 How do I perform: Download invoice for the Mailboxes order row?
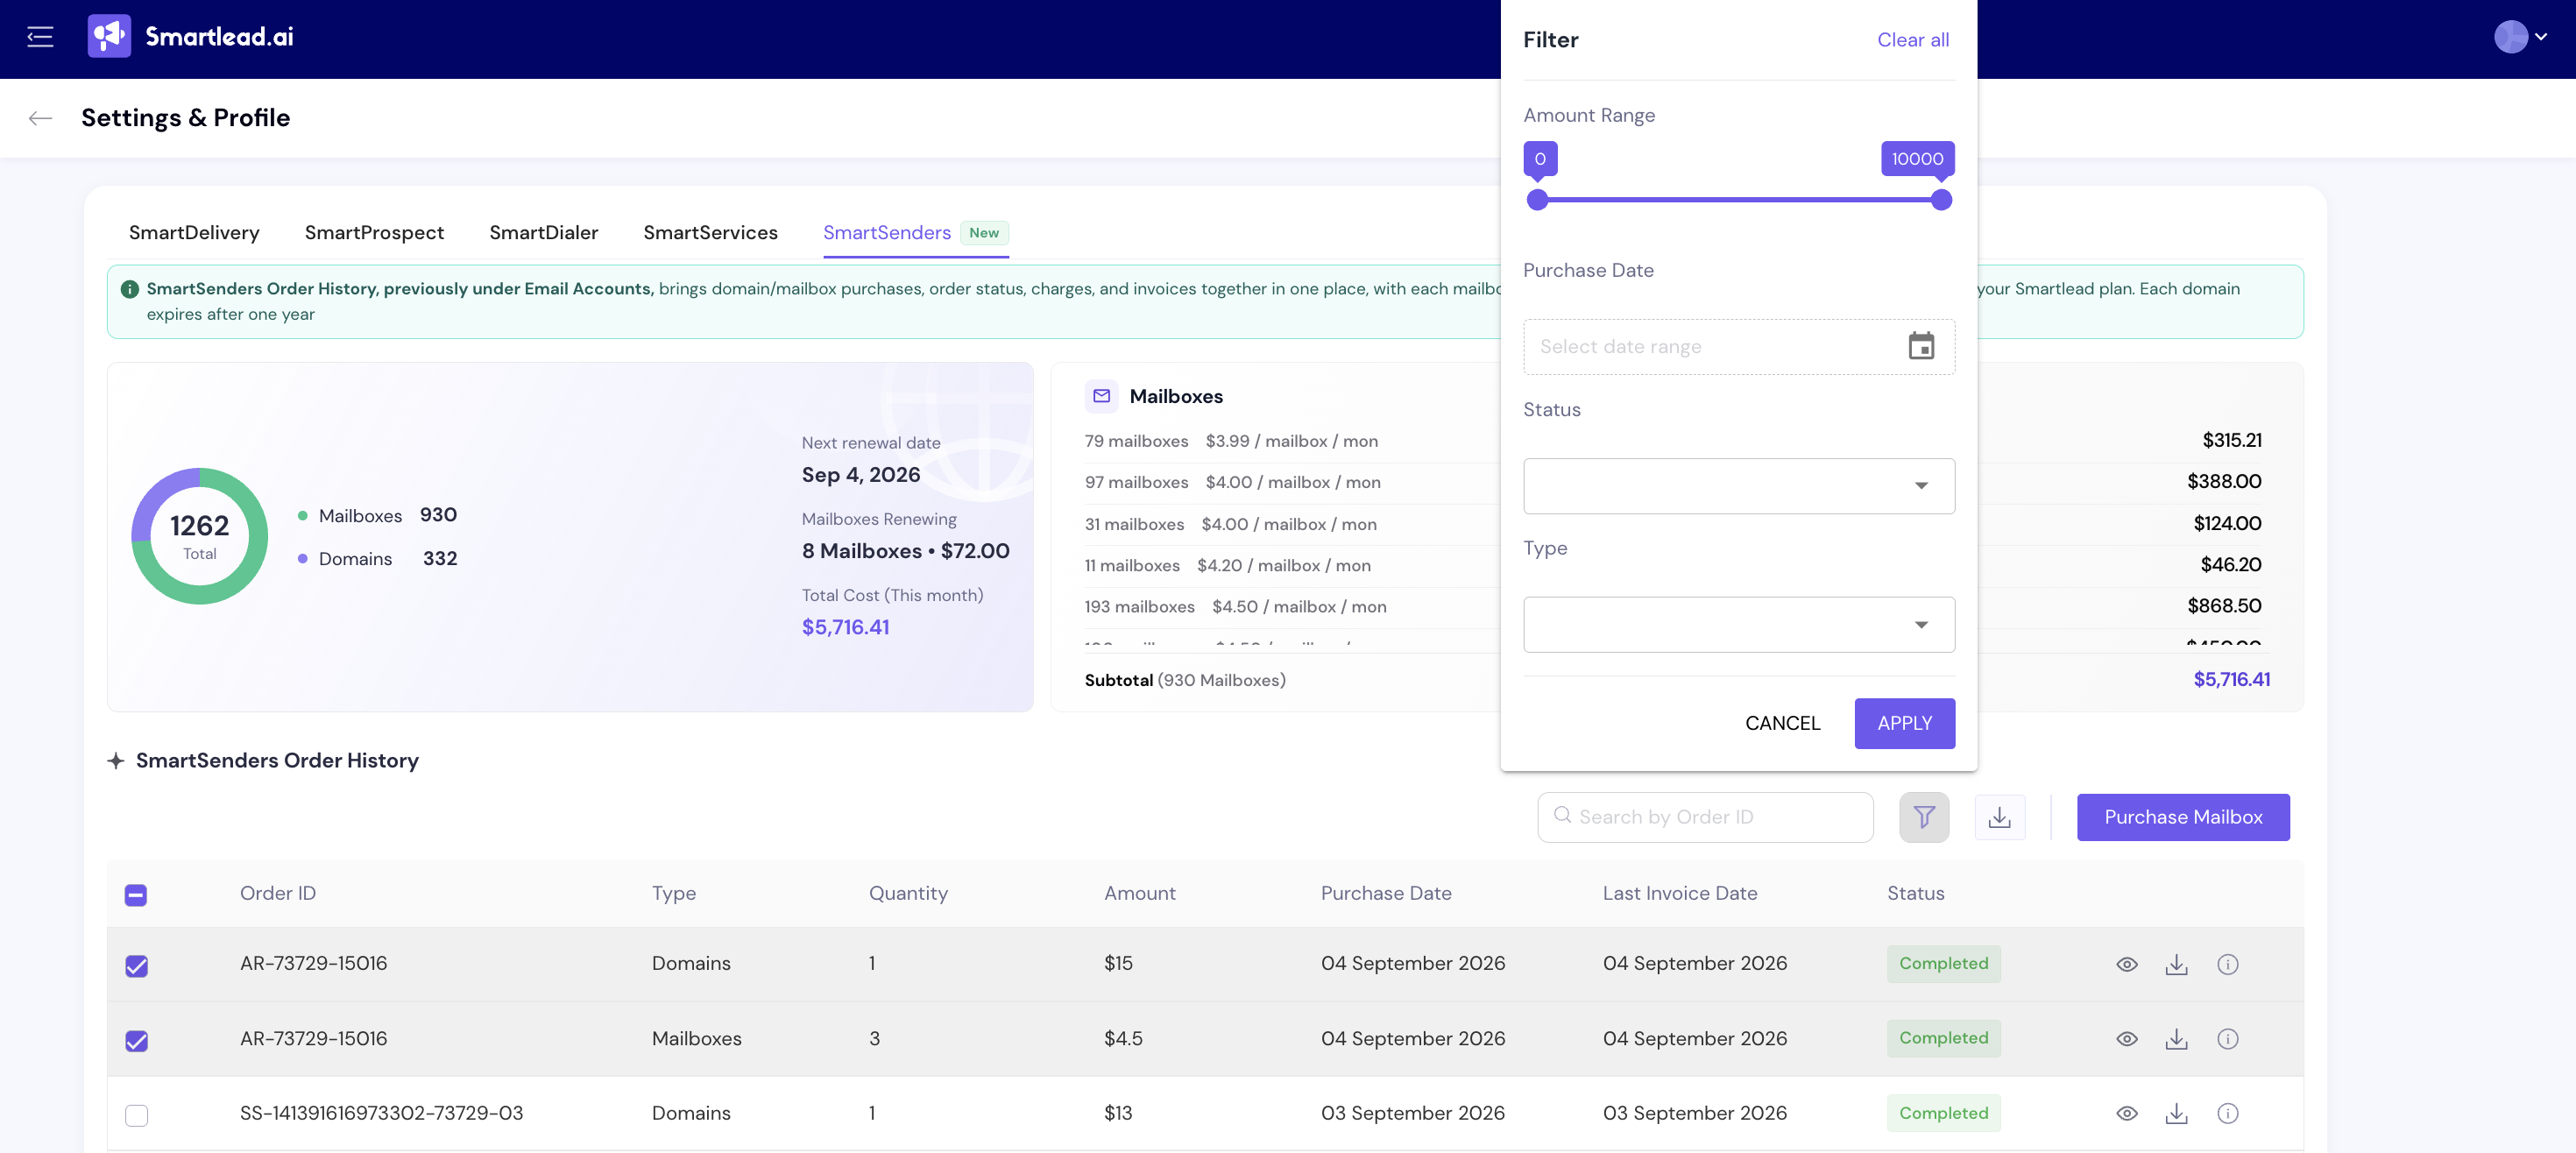[x=2176, y=1039]
